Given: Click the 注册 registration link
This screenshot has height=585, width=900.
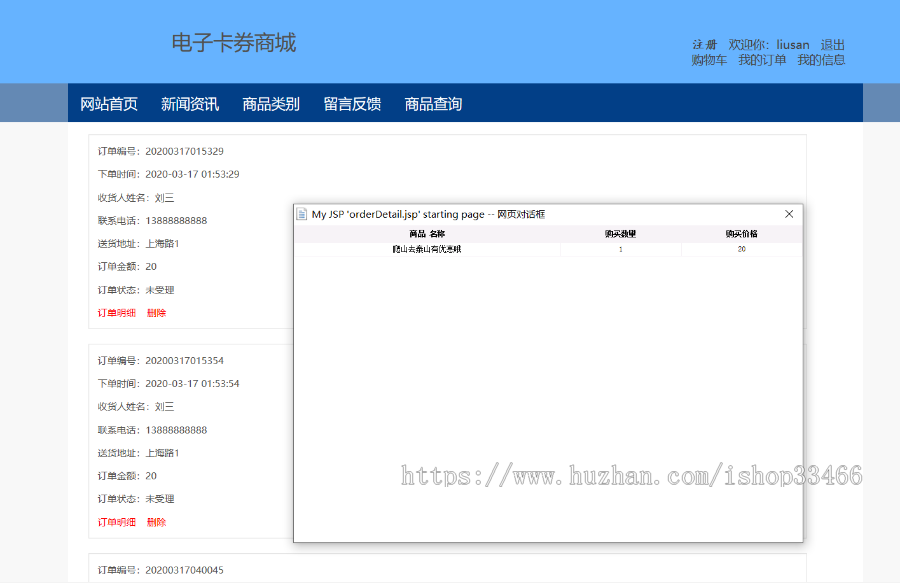Looking at the screenshot, I should click(706, 44).
